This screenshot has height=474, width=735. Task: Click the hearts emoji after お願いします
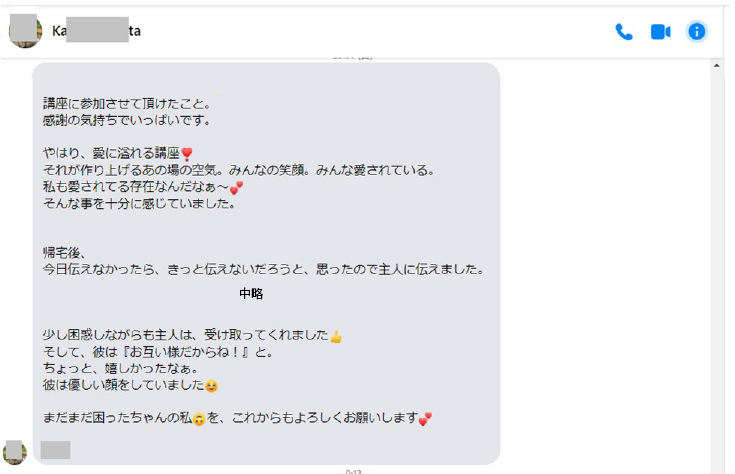[x=426, y=419]
